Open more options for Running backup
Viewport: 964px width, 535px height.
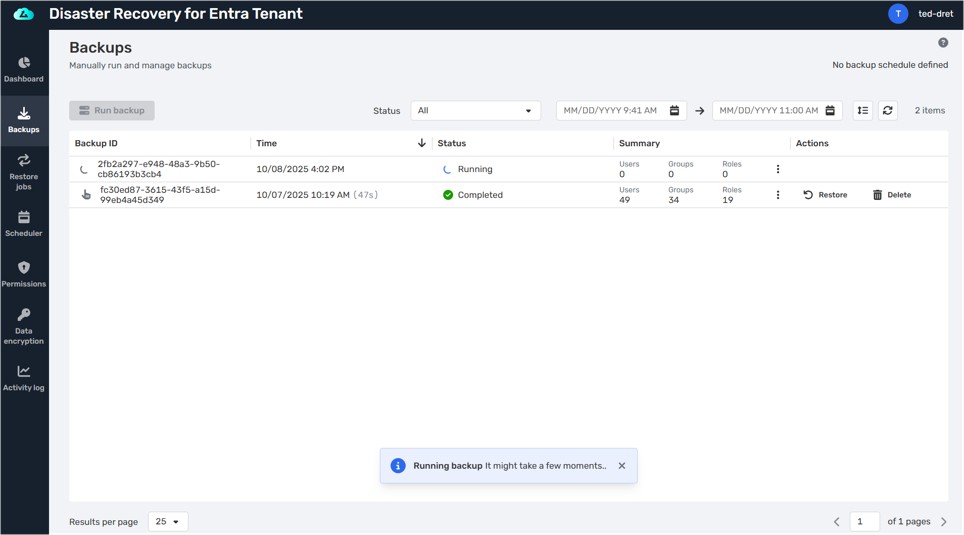pos(778,169)
